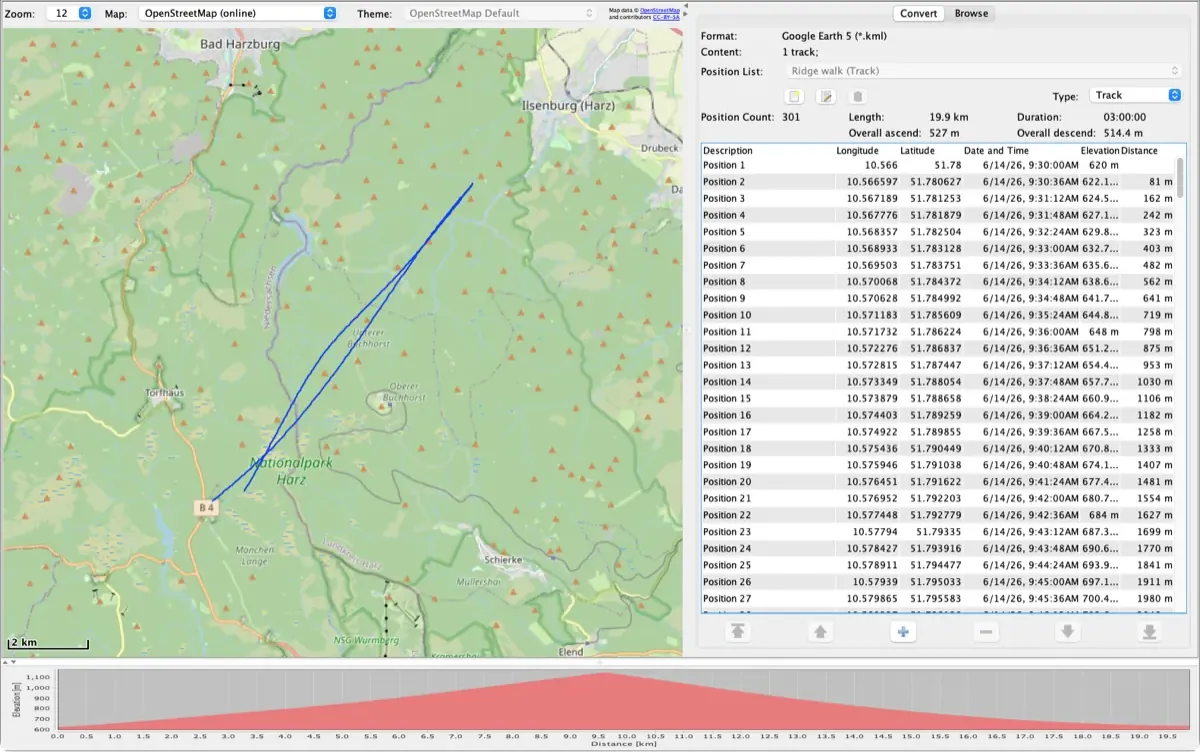Select the Position 17 row

pos(938,432)
